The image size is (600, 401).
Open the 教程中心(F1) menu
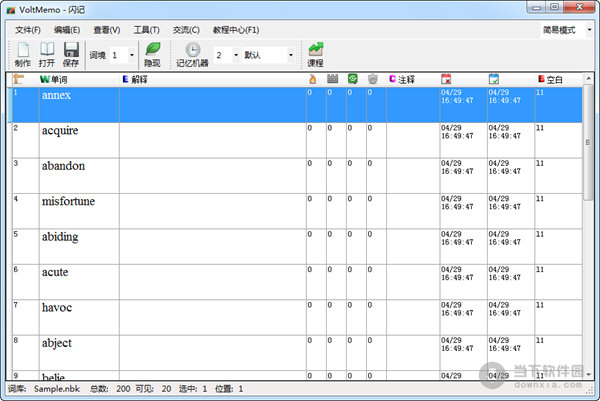click(x=236, y=30)
